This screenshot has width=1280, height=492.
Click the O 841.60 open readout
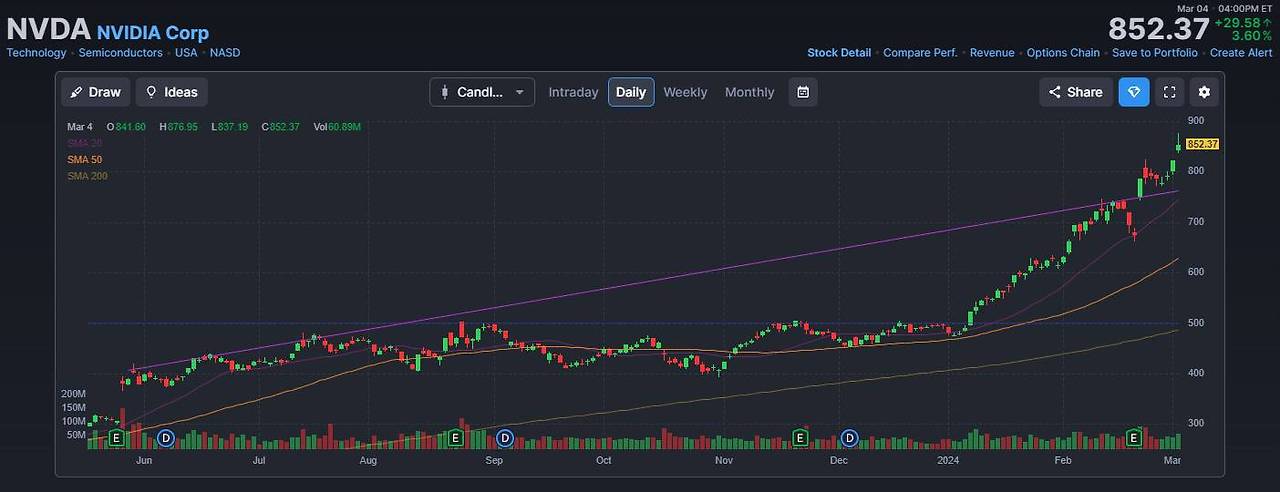[x=126, y=127]
